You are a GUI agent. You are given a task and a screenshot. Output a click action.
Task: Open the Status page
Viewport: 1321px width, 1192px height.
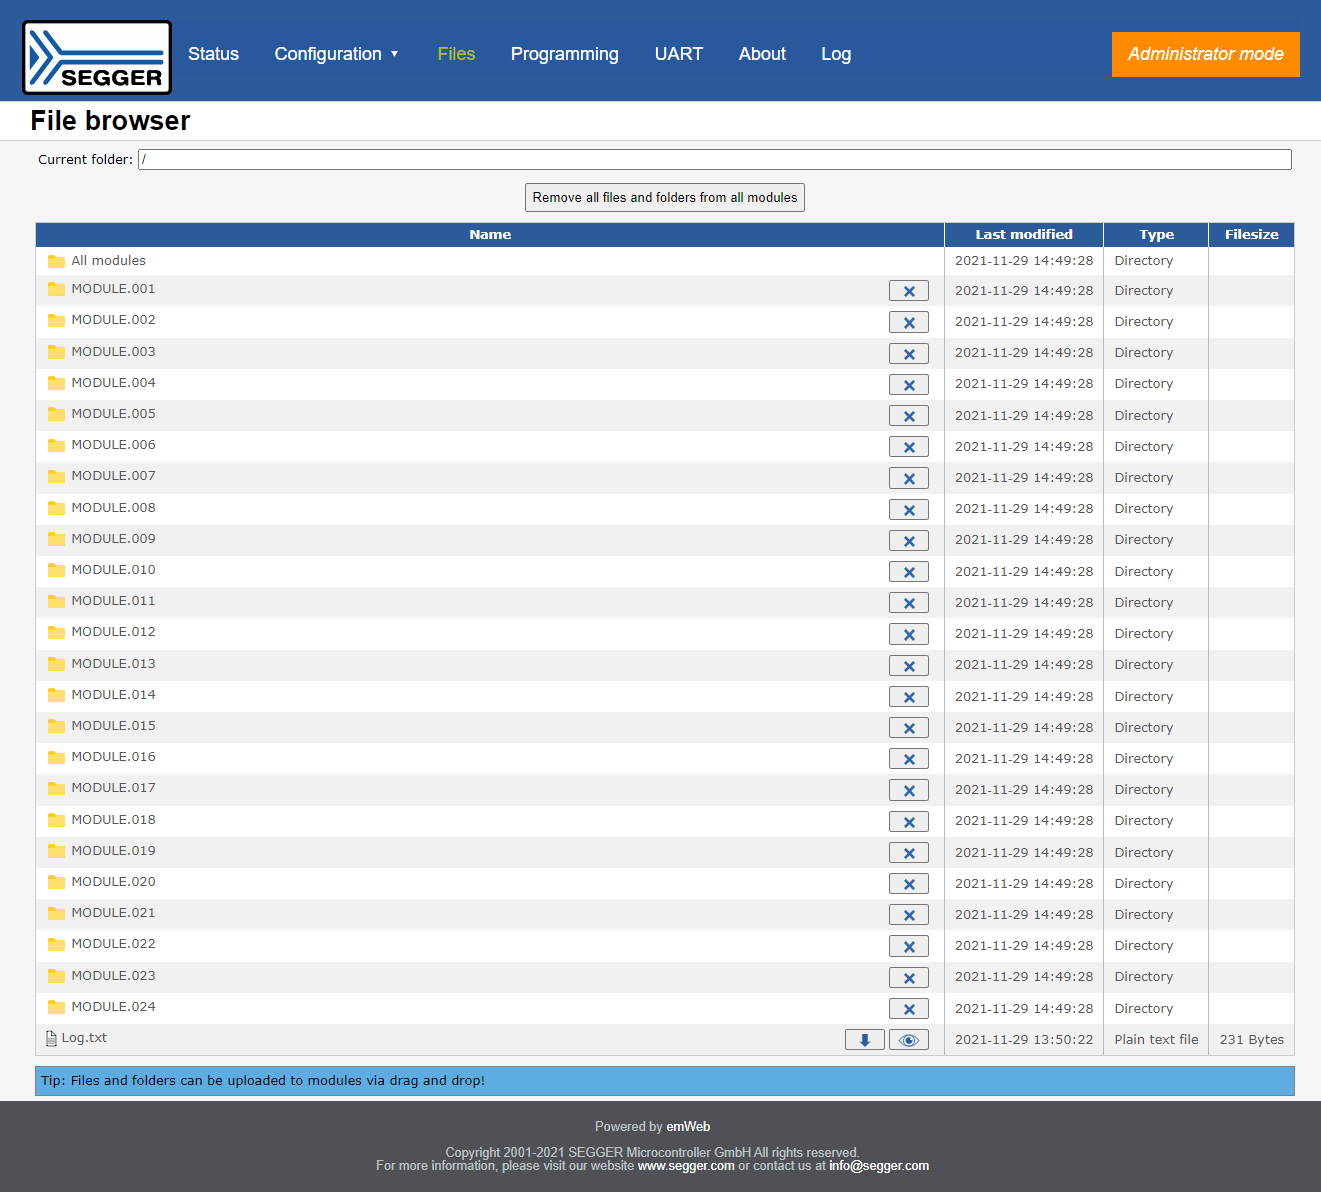click(x=213, y=54)
